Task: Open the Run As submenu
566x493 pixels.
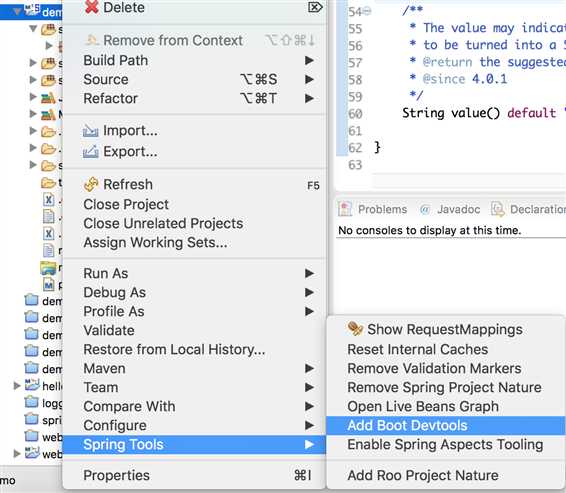Action: click(x=195, y=273)
